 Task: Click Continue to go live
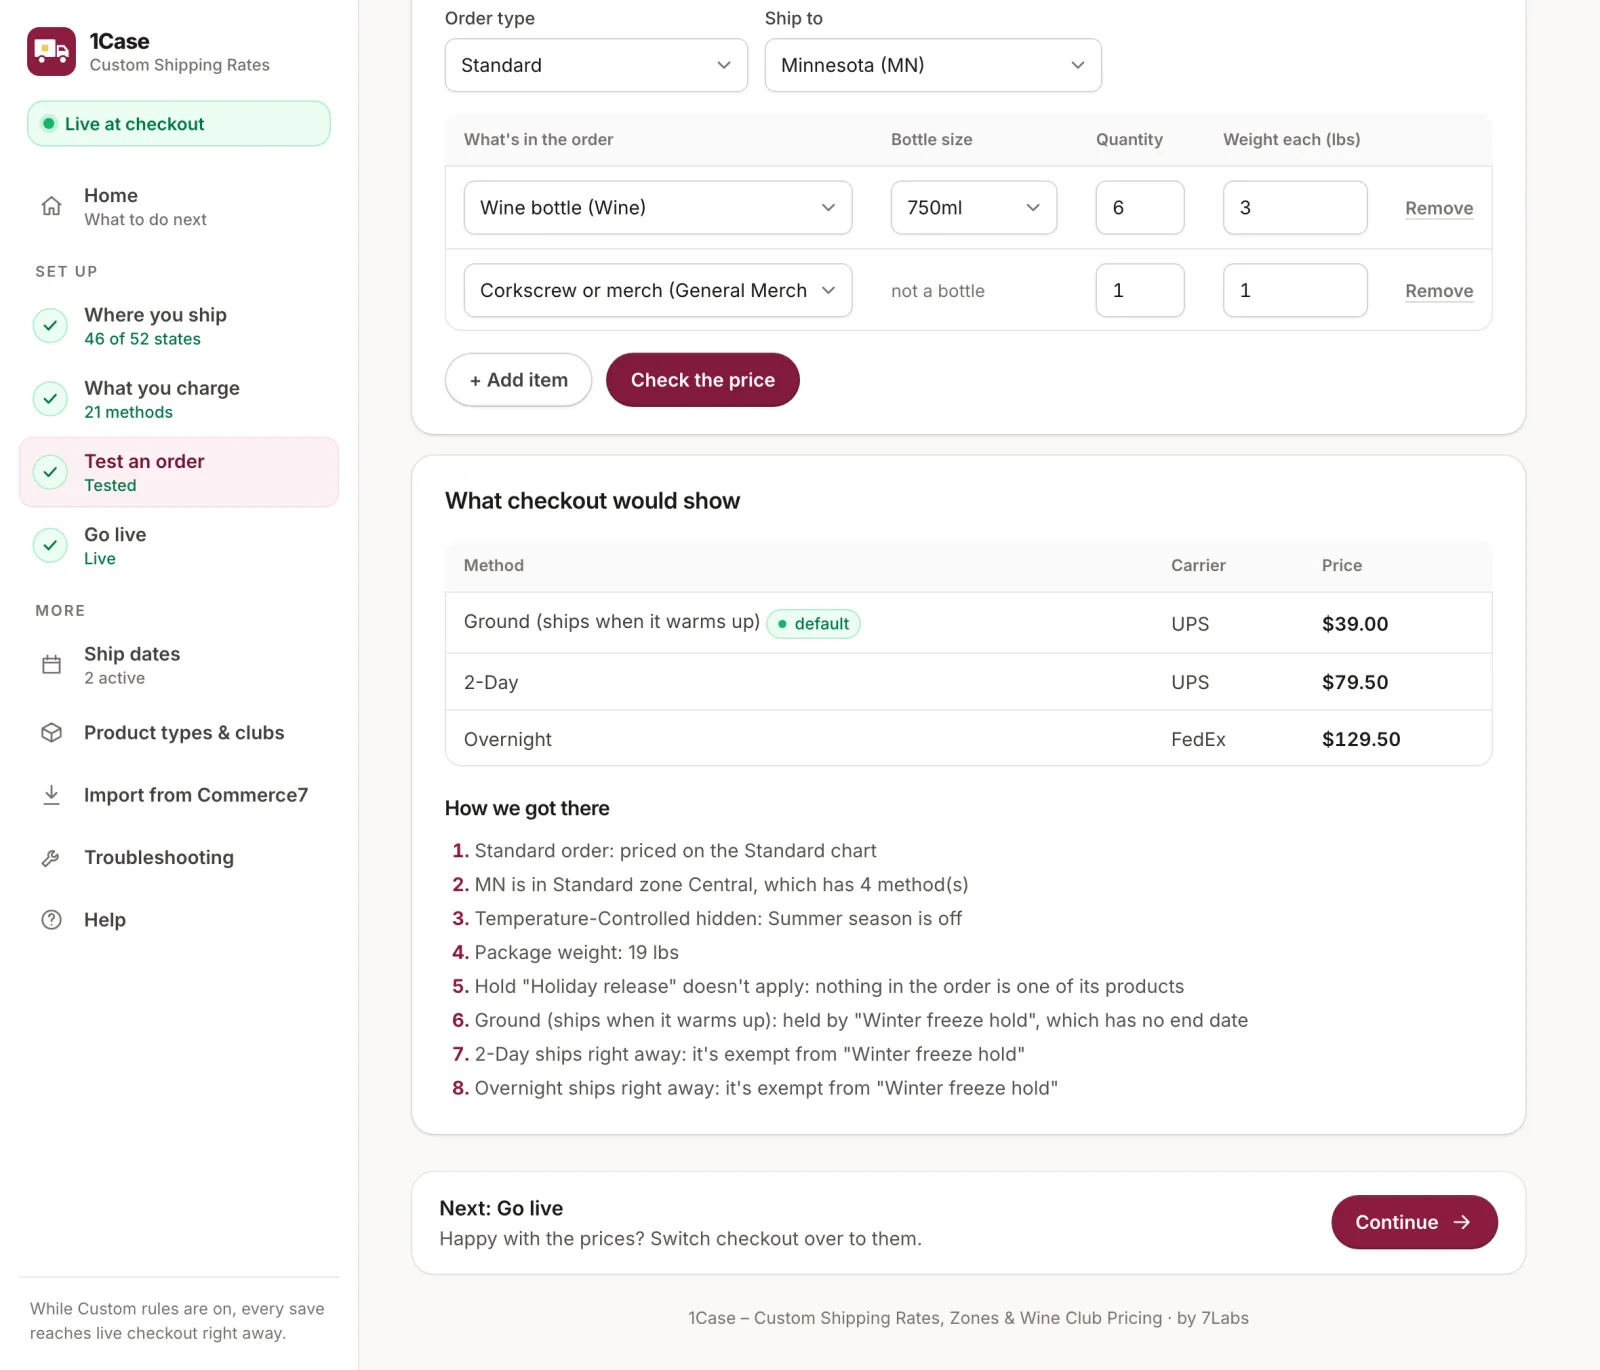(1414, 1222)
